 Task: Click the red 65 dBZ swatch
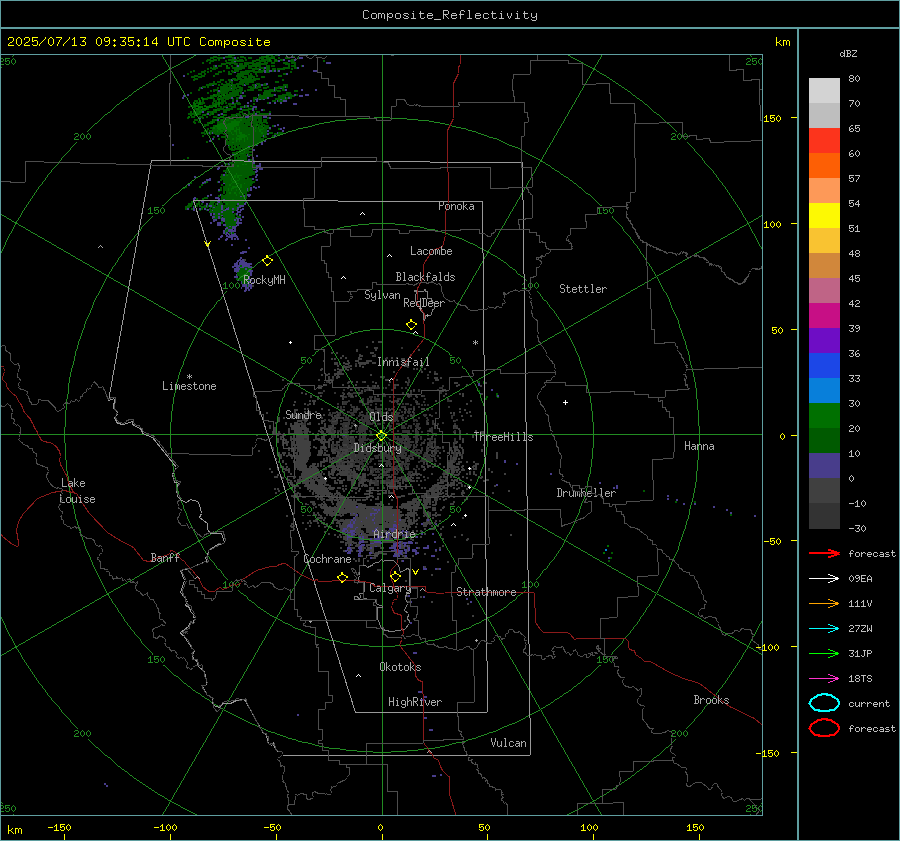click(824, 140)
